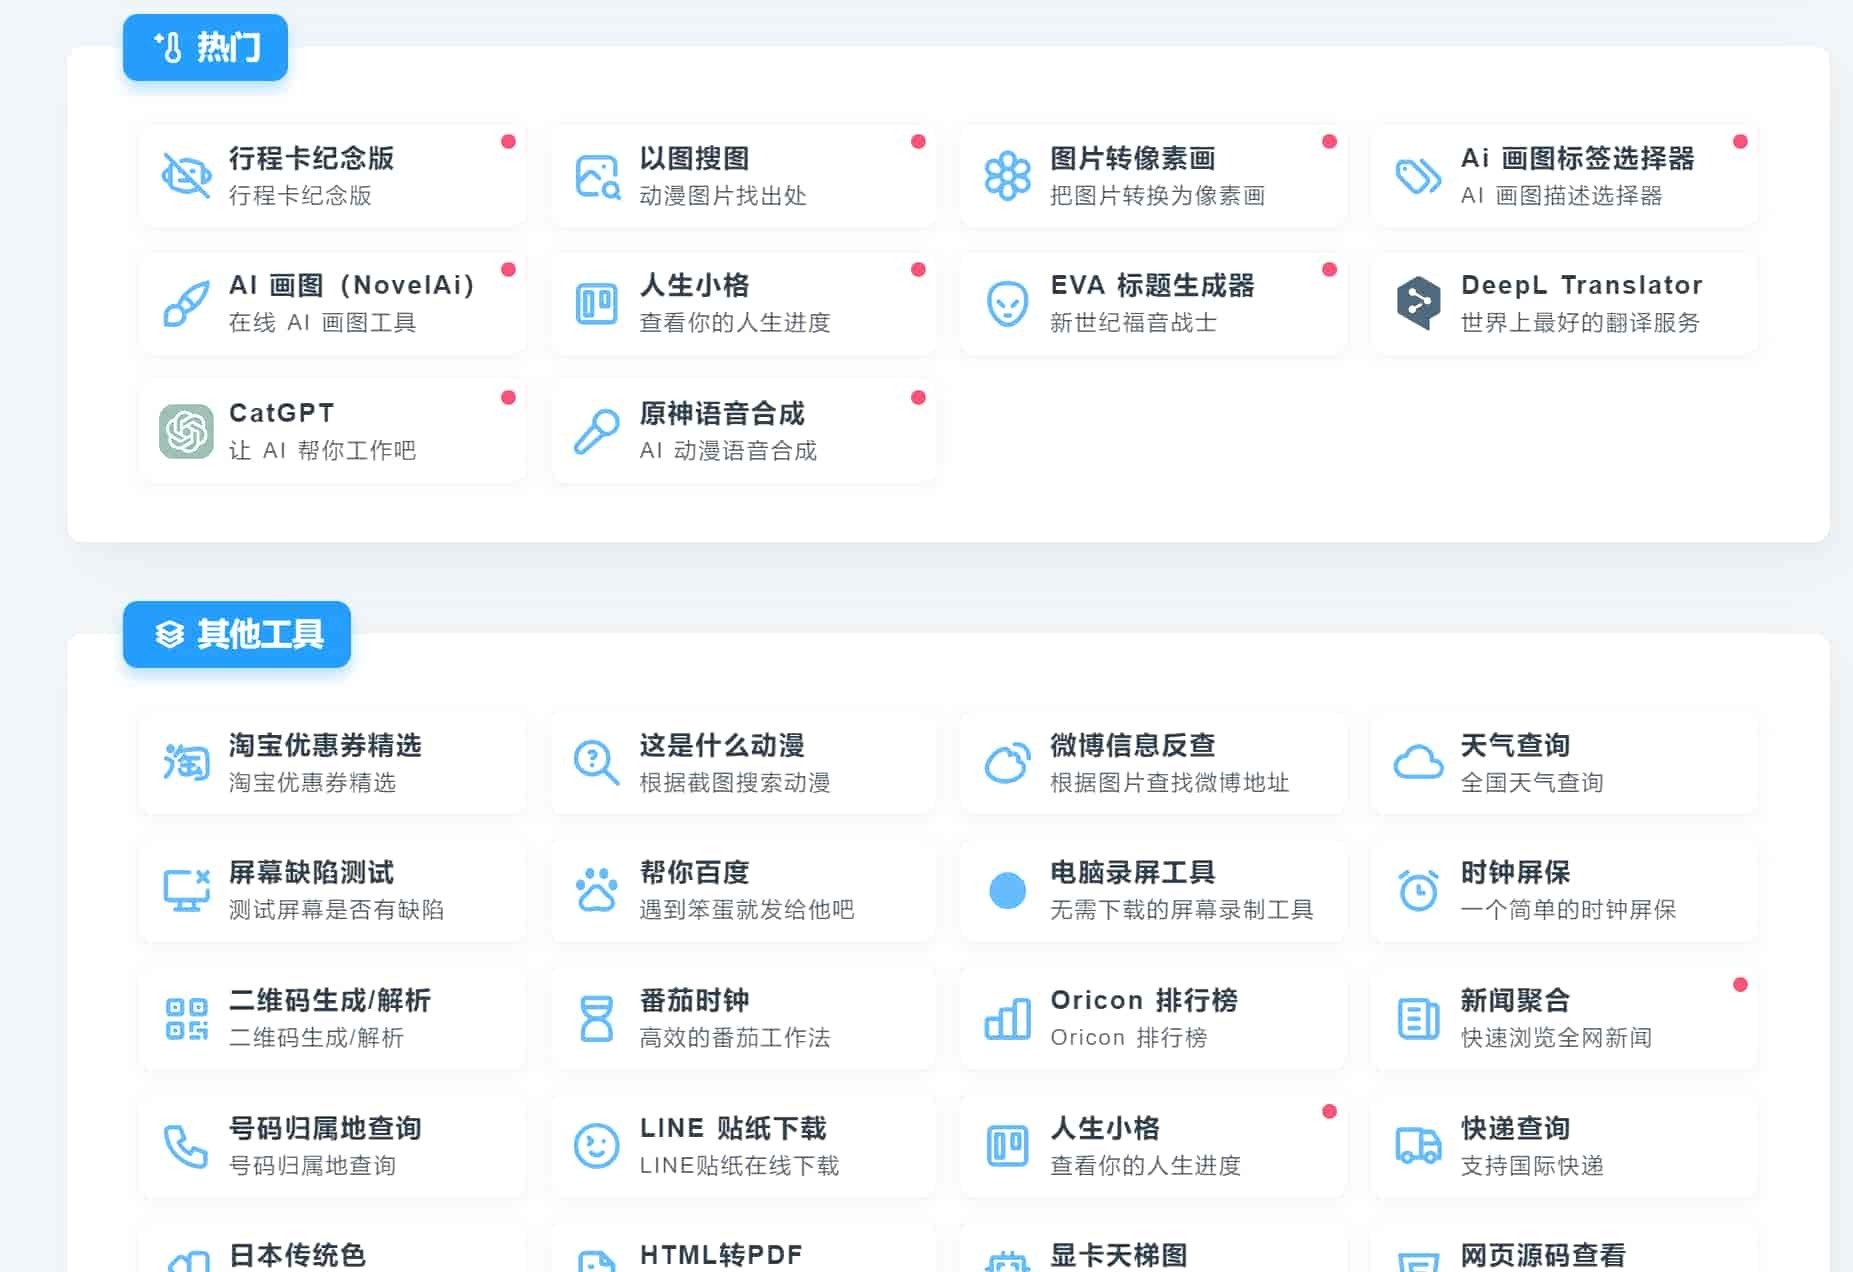This screenshot has height=1272, width=1853.
Task: Click the description text 世界上最好的翻译服务
Action: point(1580,322)
